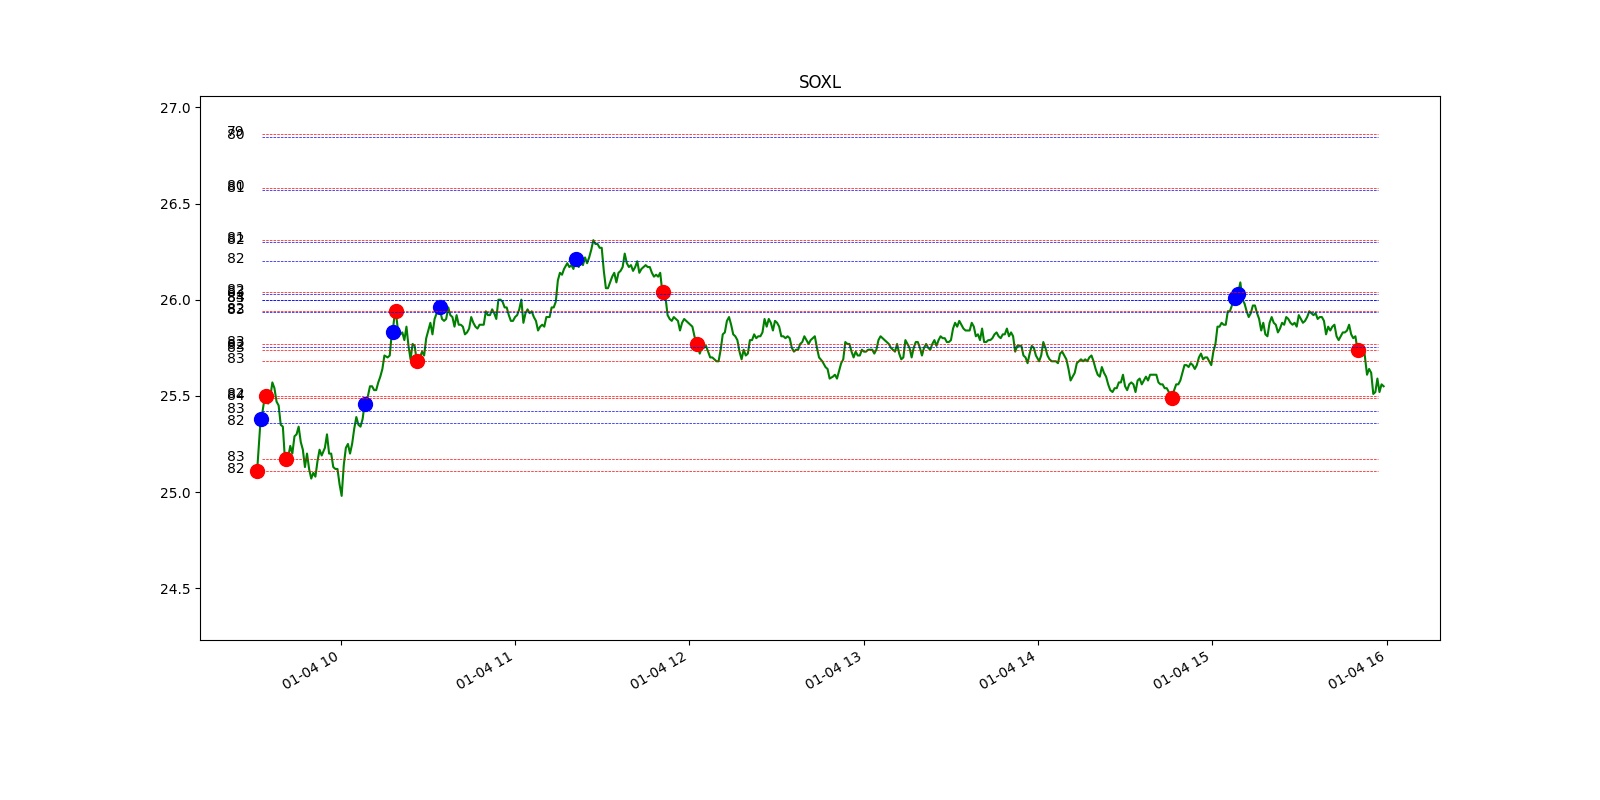Screen dimensions: 1600x800
Task: Click the red marker at 25.77 just after 12:00
Action: click(x=697, y=344)
